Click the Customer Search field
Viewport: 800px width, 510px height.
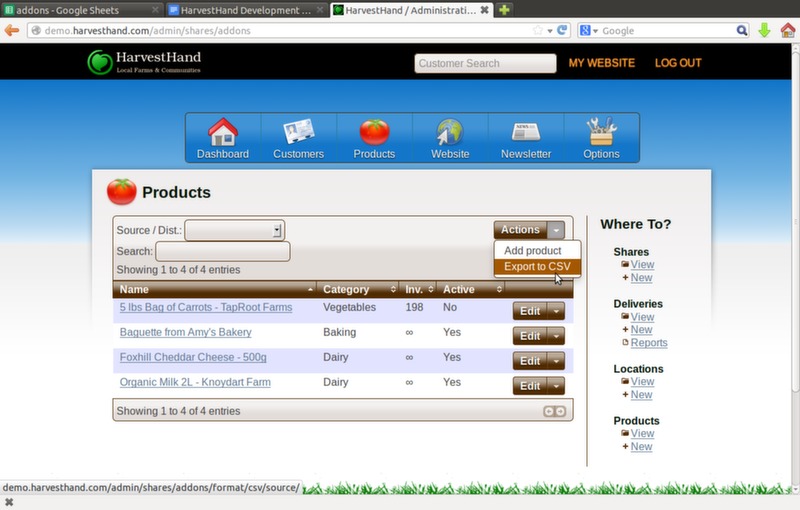click(x=485, y=63)
